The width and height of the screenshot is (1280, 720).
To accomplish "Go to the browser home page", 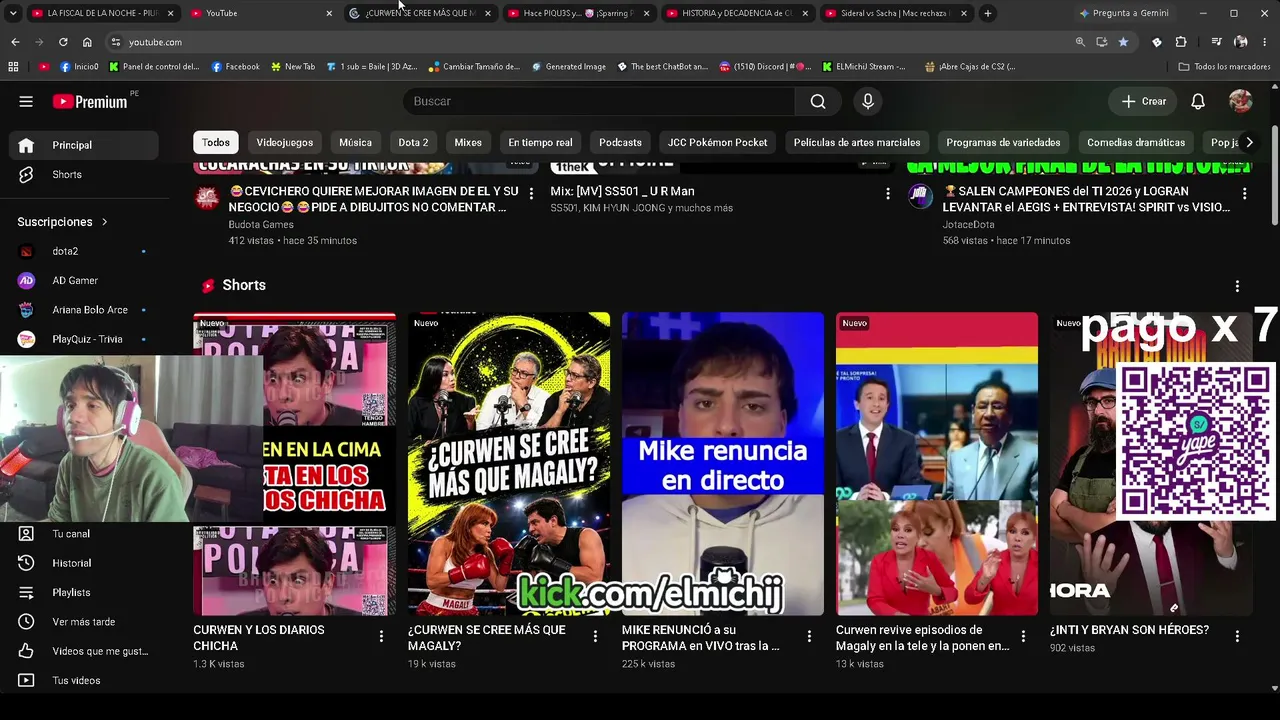I will (87, 42).
